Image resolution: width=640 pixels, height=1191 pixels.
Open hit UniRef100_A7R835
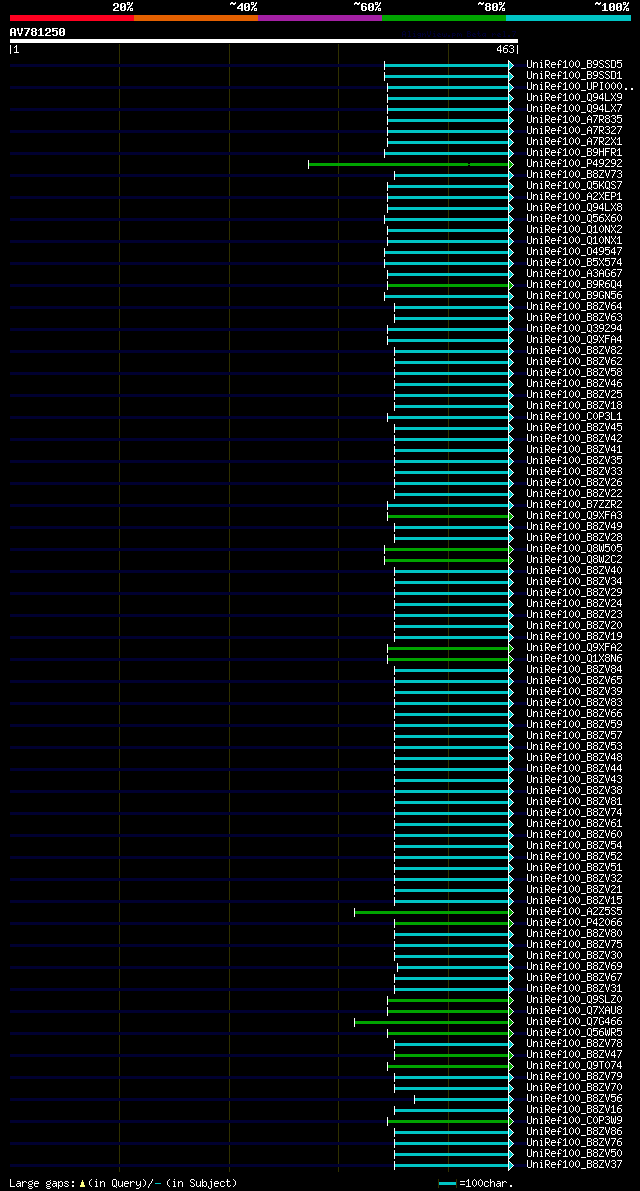[x=574, y=120]
